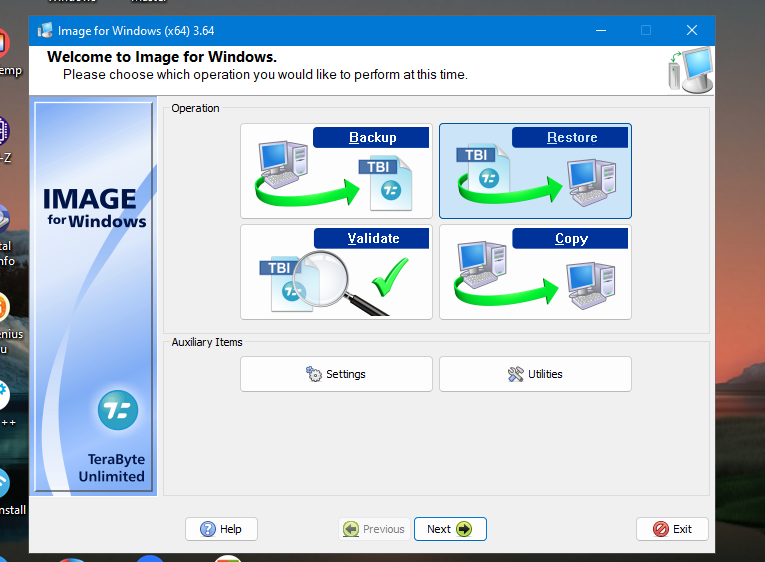Pick the Validate operation tile
Screen dimensions: 765x562
point(336,272)
